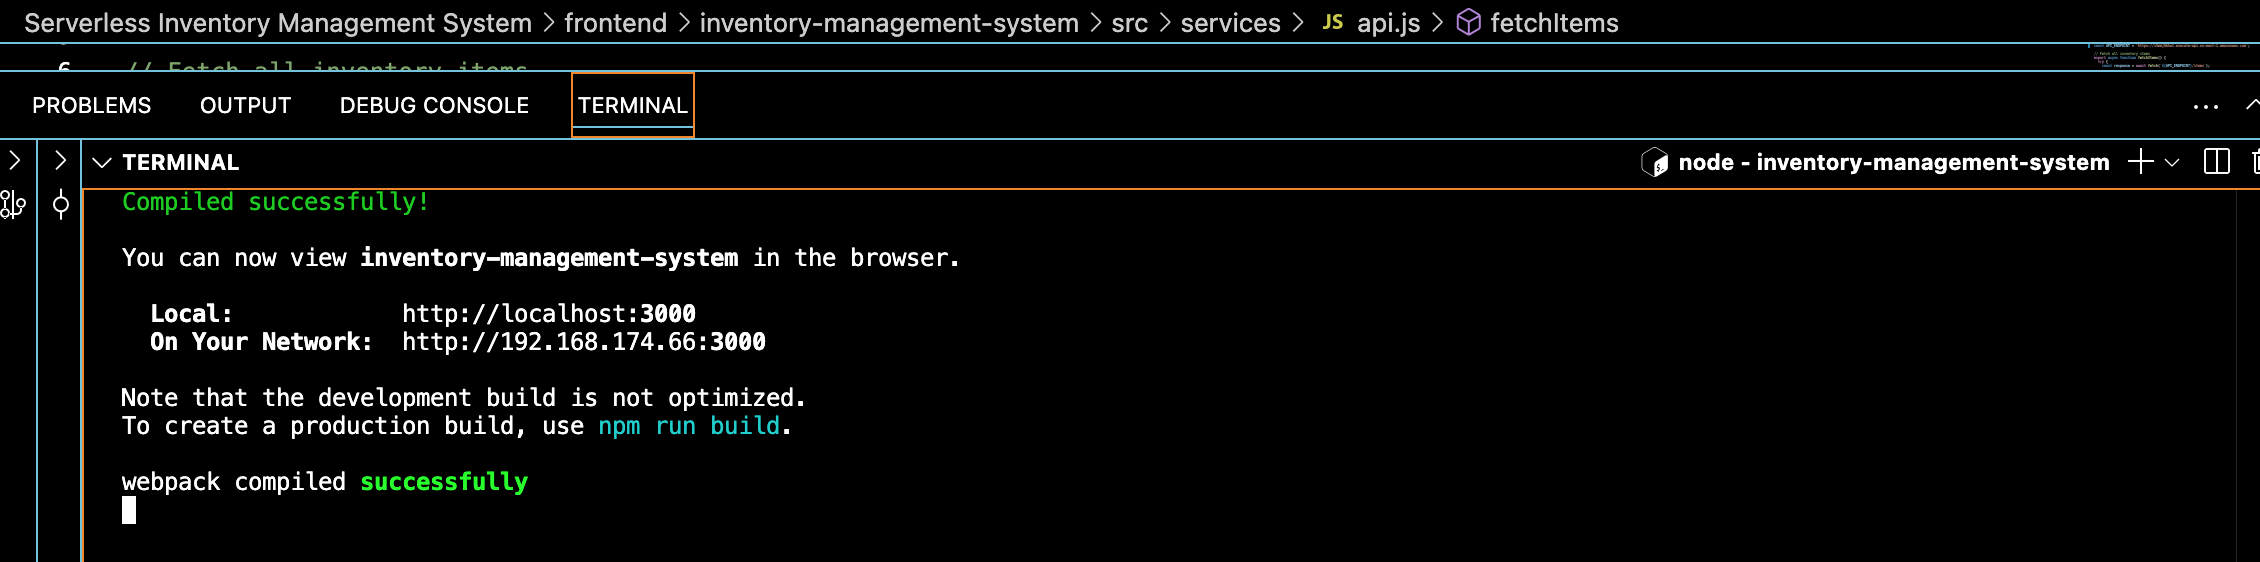Click the git commit node icon

tap(61, 205)
